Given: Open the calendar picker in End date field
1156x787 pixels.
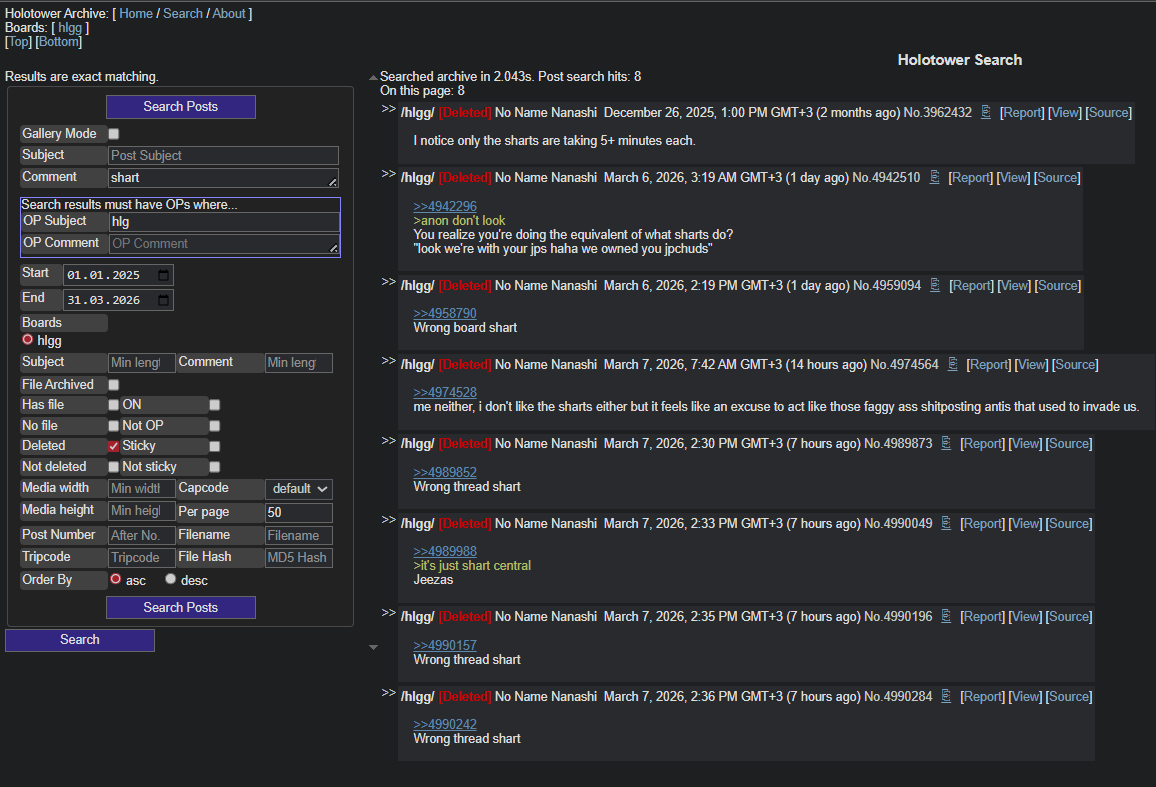Looking at the screenshot, I should (x=164, y=300).
